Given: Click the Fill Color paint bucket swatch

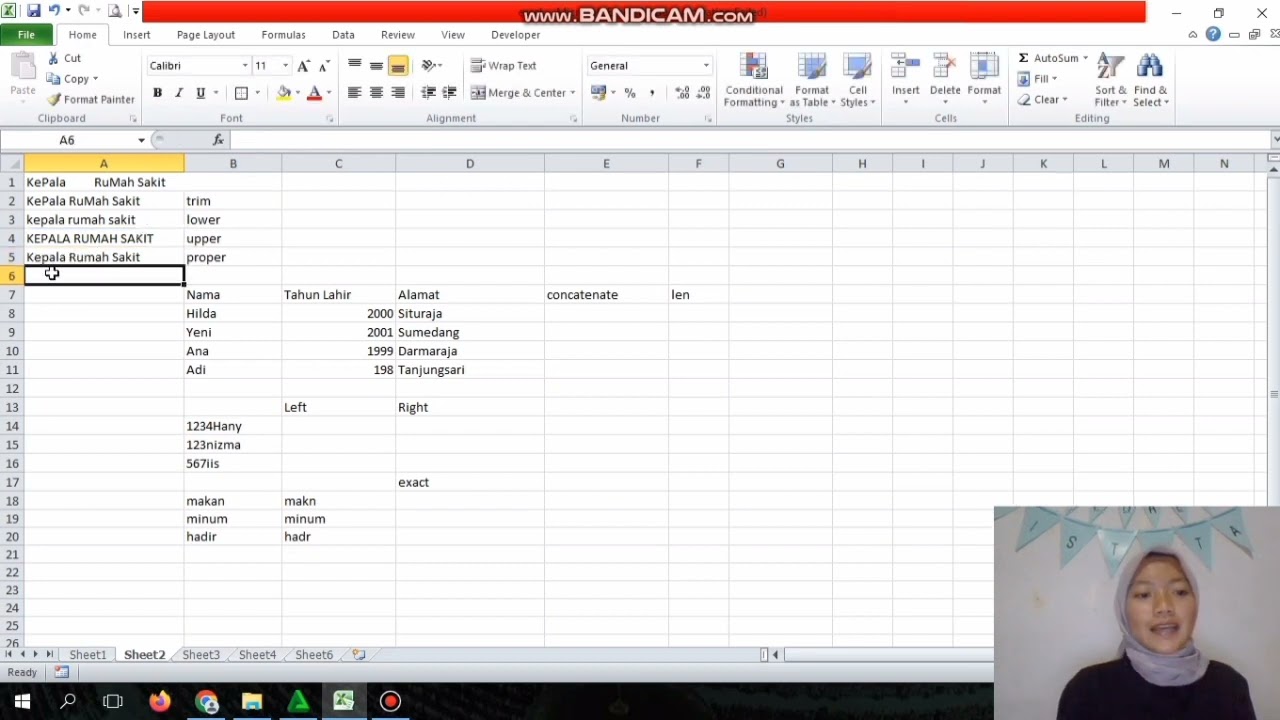Looking at the screenshot, I should tap(284, 93).
